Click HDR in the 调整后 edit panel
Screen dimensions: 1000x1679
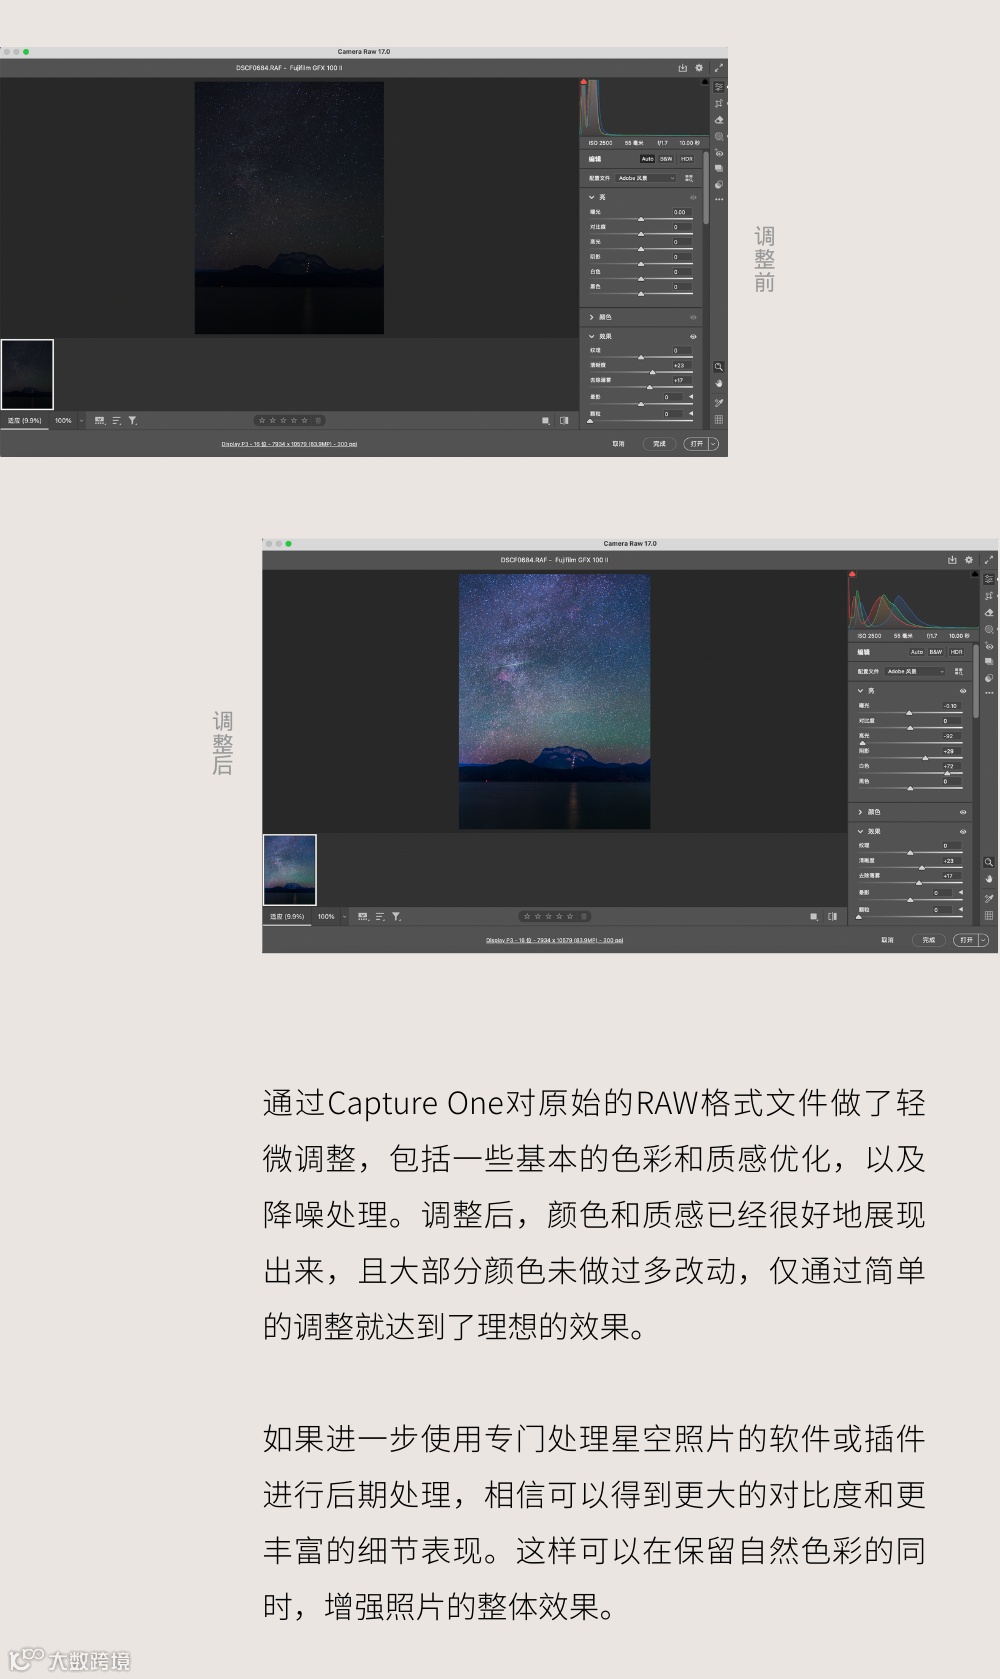tap(956, 652)
